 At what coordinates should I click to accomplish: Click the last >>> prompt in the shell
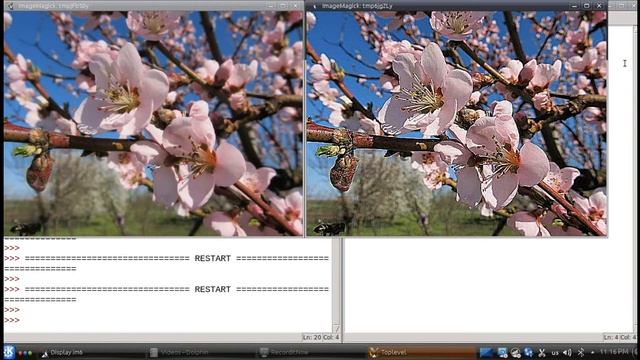(12, 320)
